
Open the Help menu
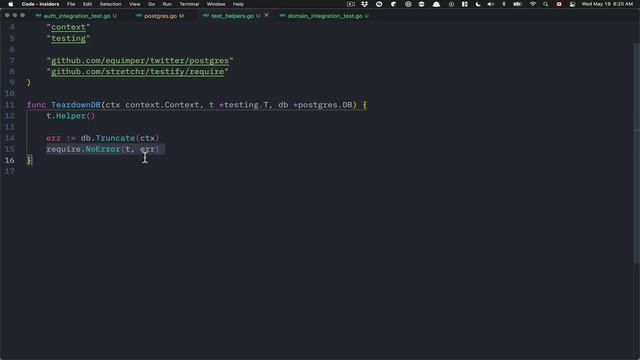point(238,4)
